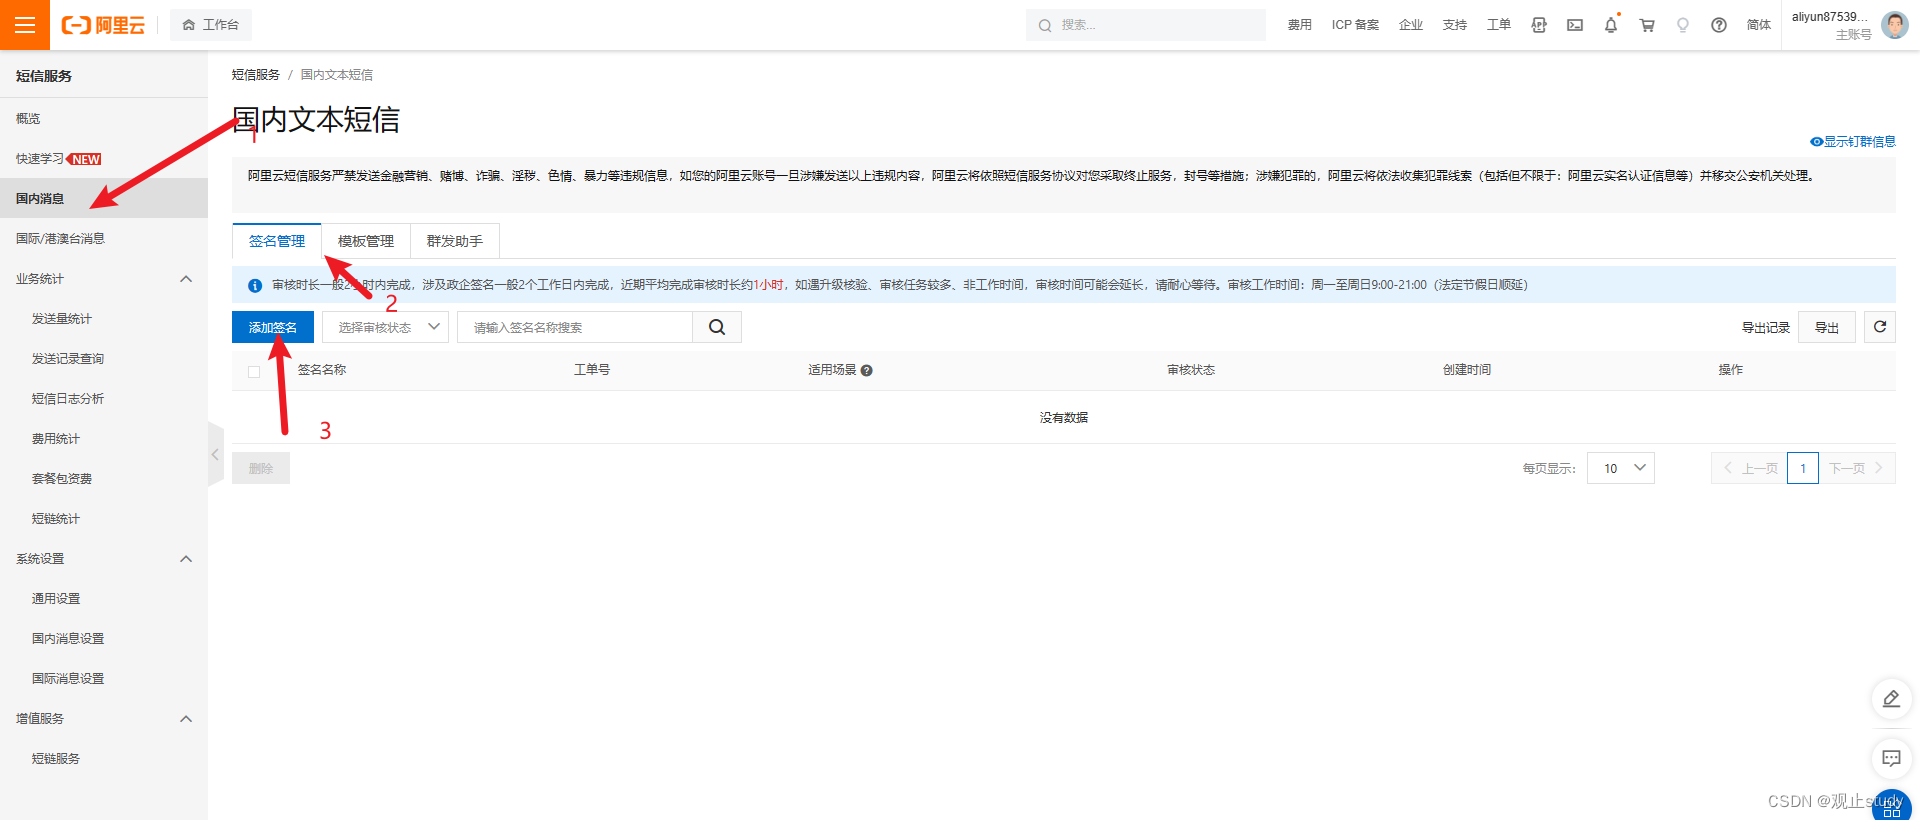Open ICP 备案 in top bar
1920x820 pixels.
[x=1355, y=25]
